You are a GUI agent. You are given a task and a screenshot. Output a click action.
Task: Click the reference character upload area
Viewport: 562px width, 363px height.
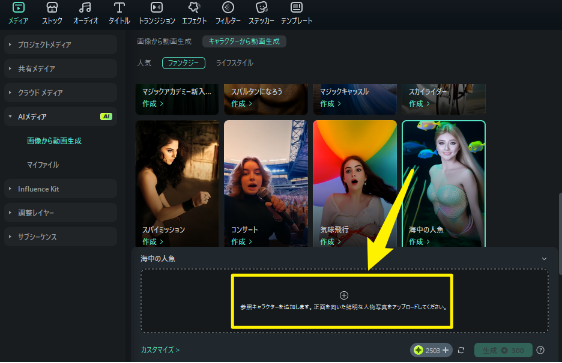pyautogui.click(x=344, y=300)
